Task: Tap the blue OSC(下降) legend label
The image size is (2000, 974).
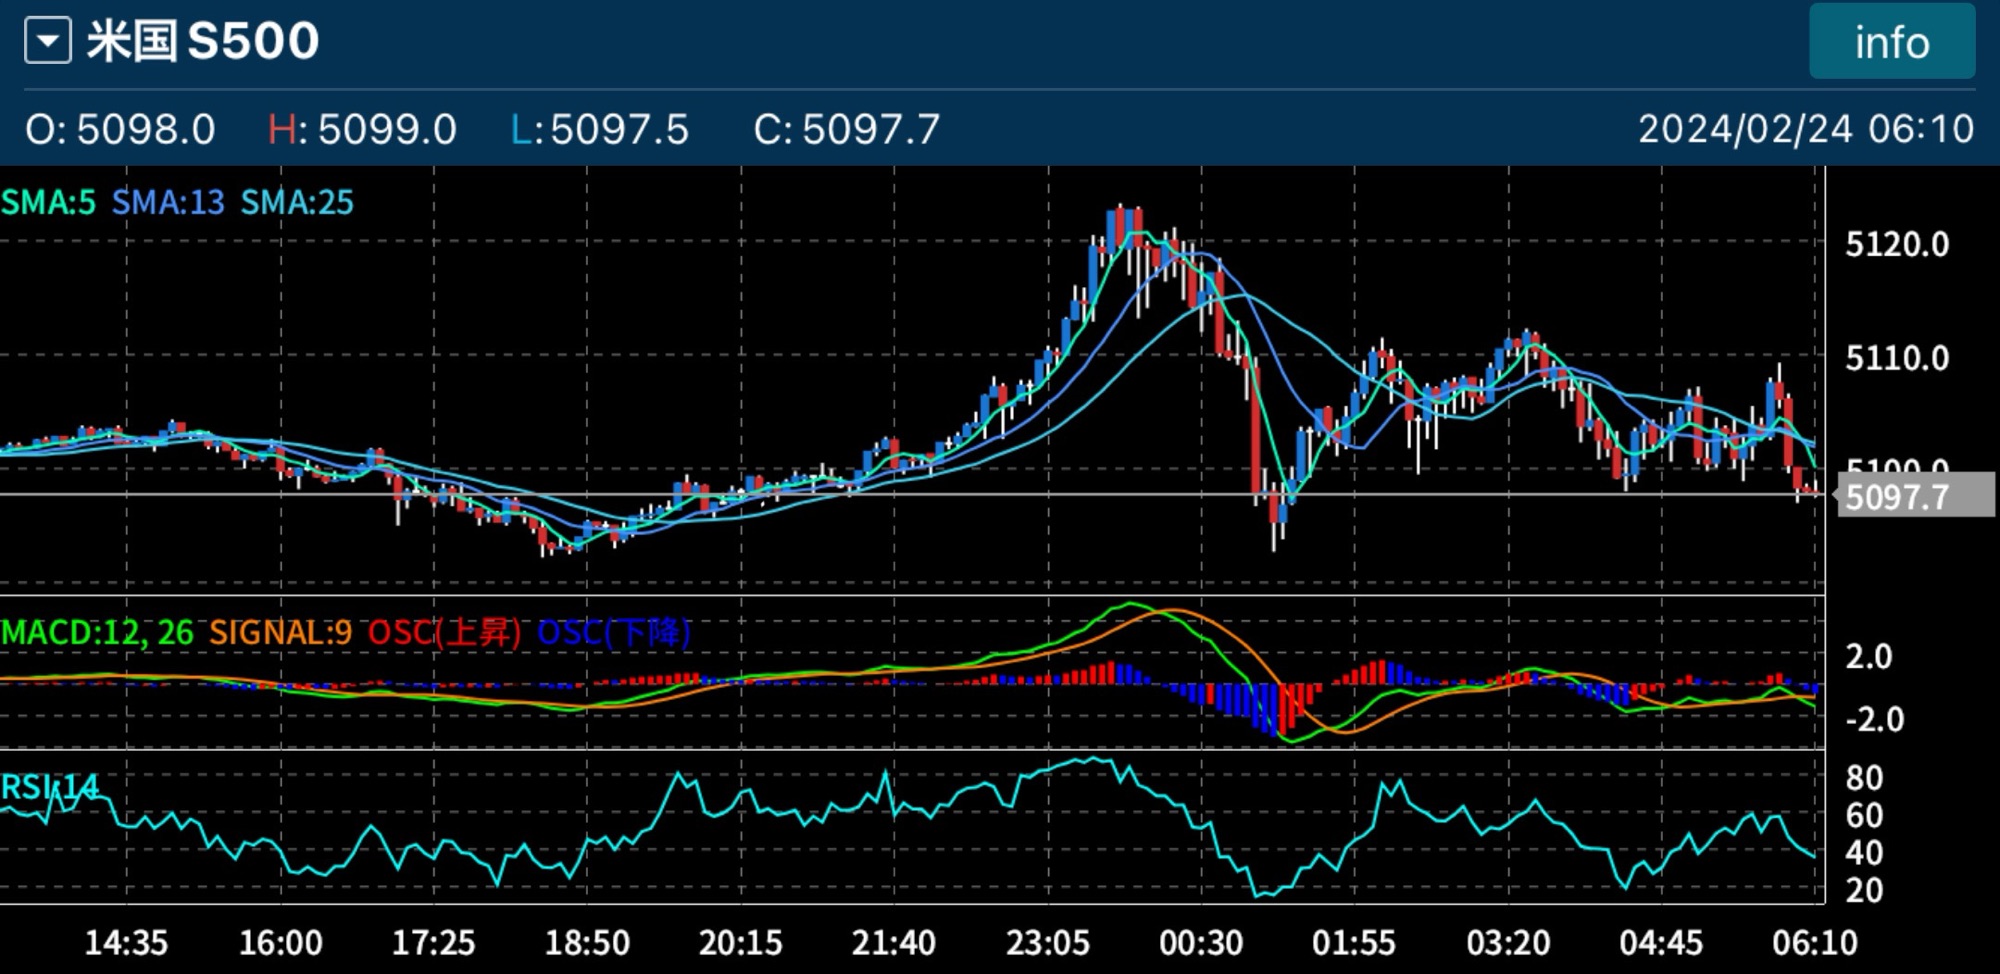Action: pos(613,633)
